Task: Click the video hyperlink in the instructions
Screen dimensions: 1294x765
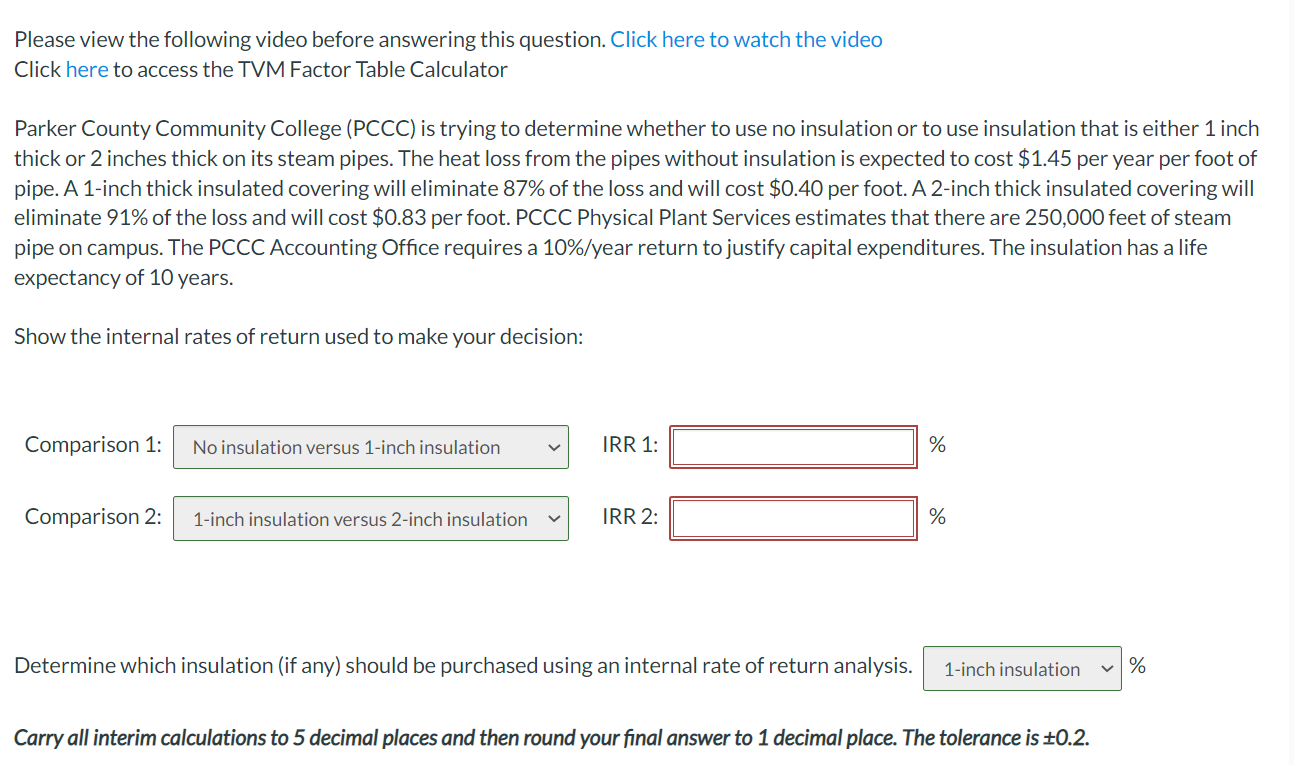Action: coord(744,39)
